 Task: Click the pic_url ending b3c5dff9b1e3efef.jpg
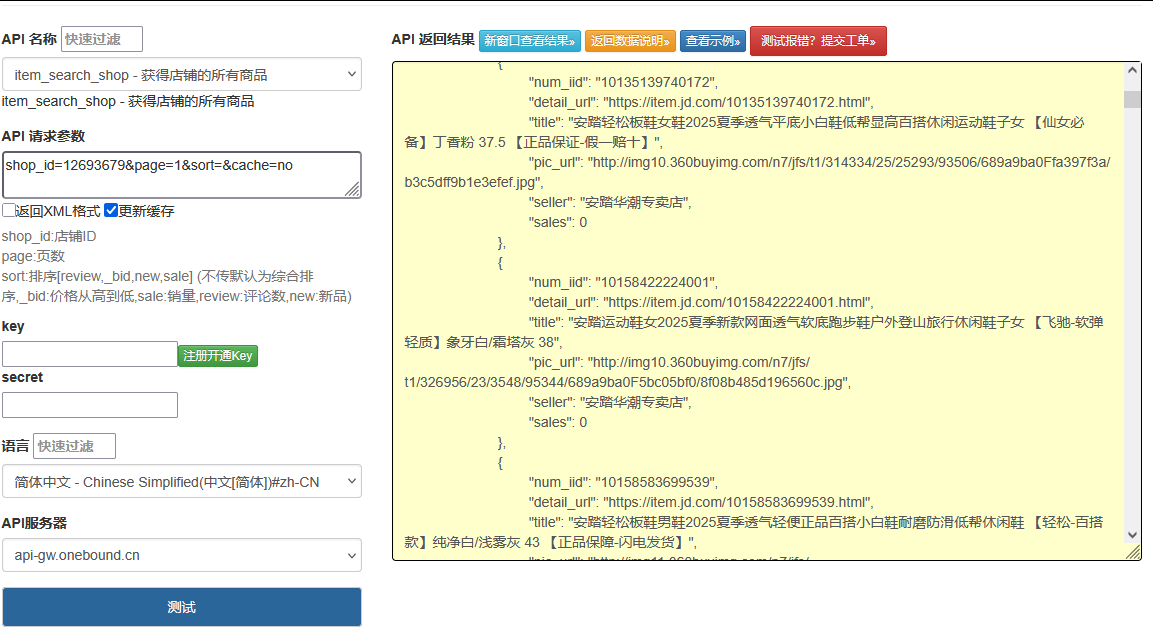click(757, 172)
